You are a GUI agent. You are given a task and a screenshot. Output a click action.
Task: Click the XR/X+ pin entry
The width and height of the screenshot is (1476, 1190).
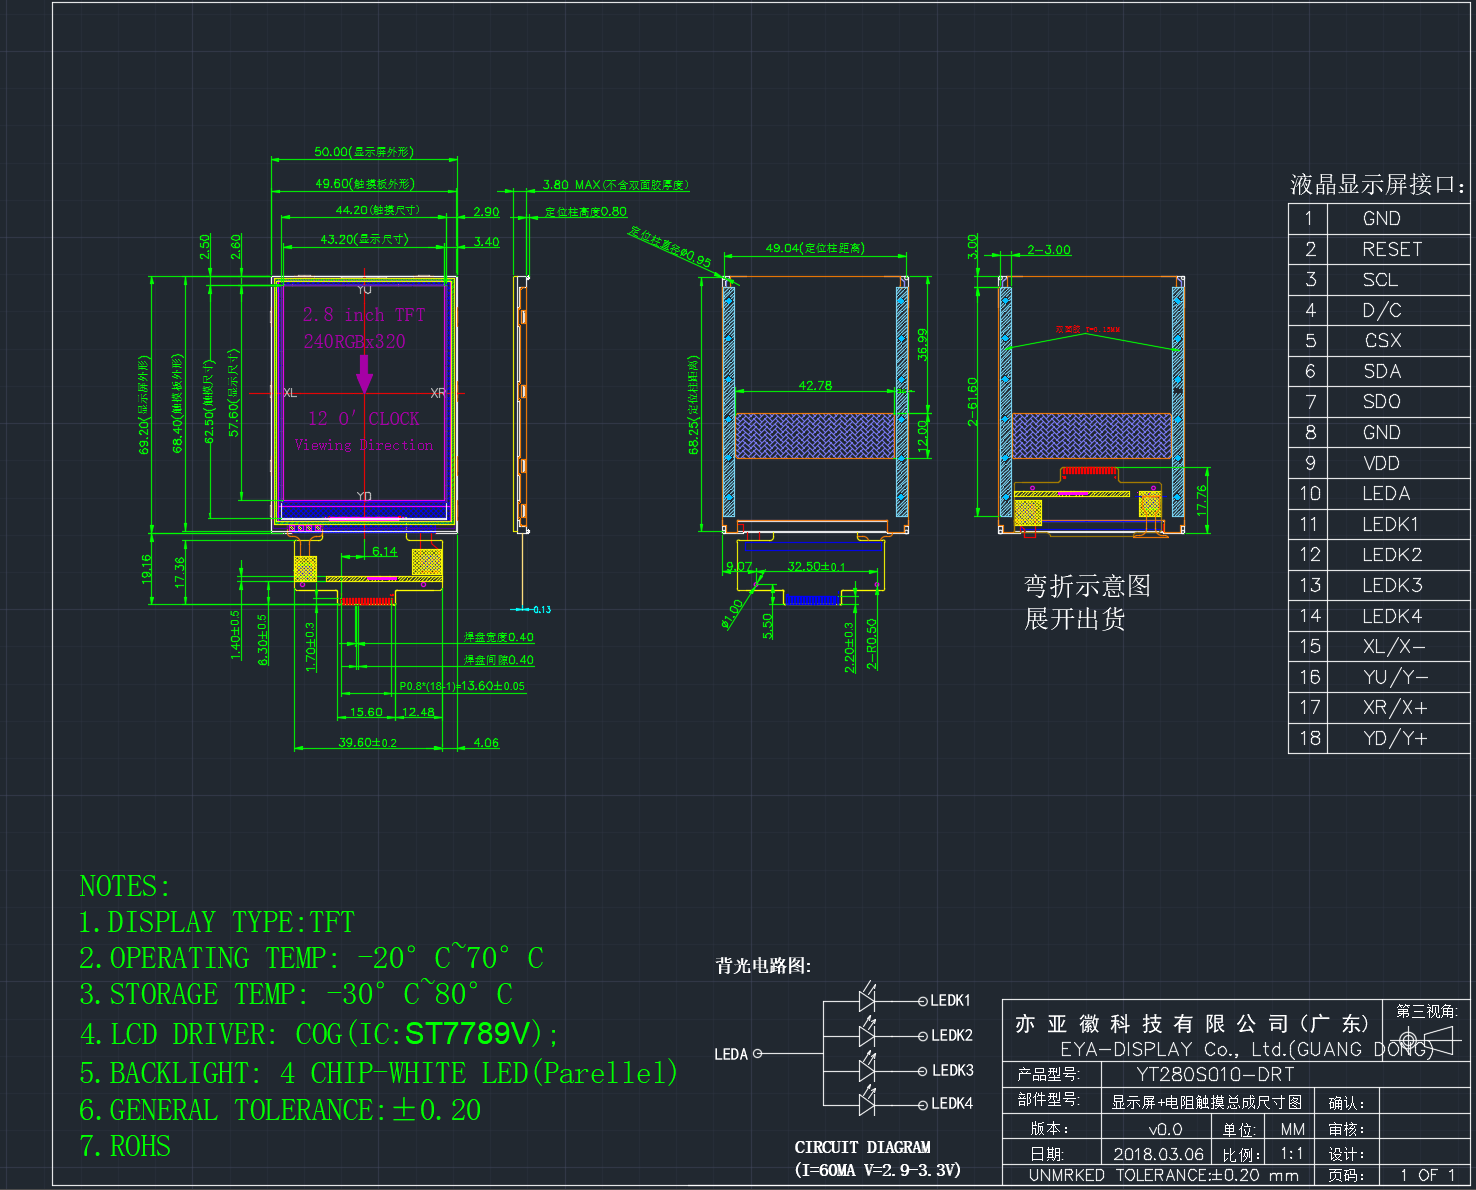(1395, 707)
